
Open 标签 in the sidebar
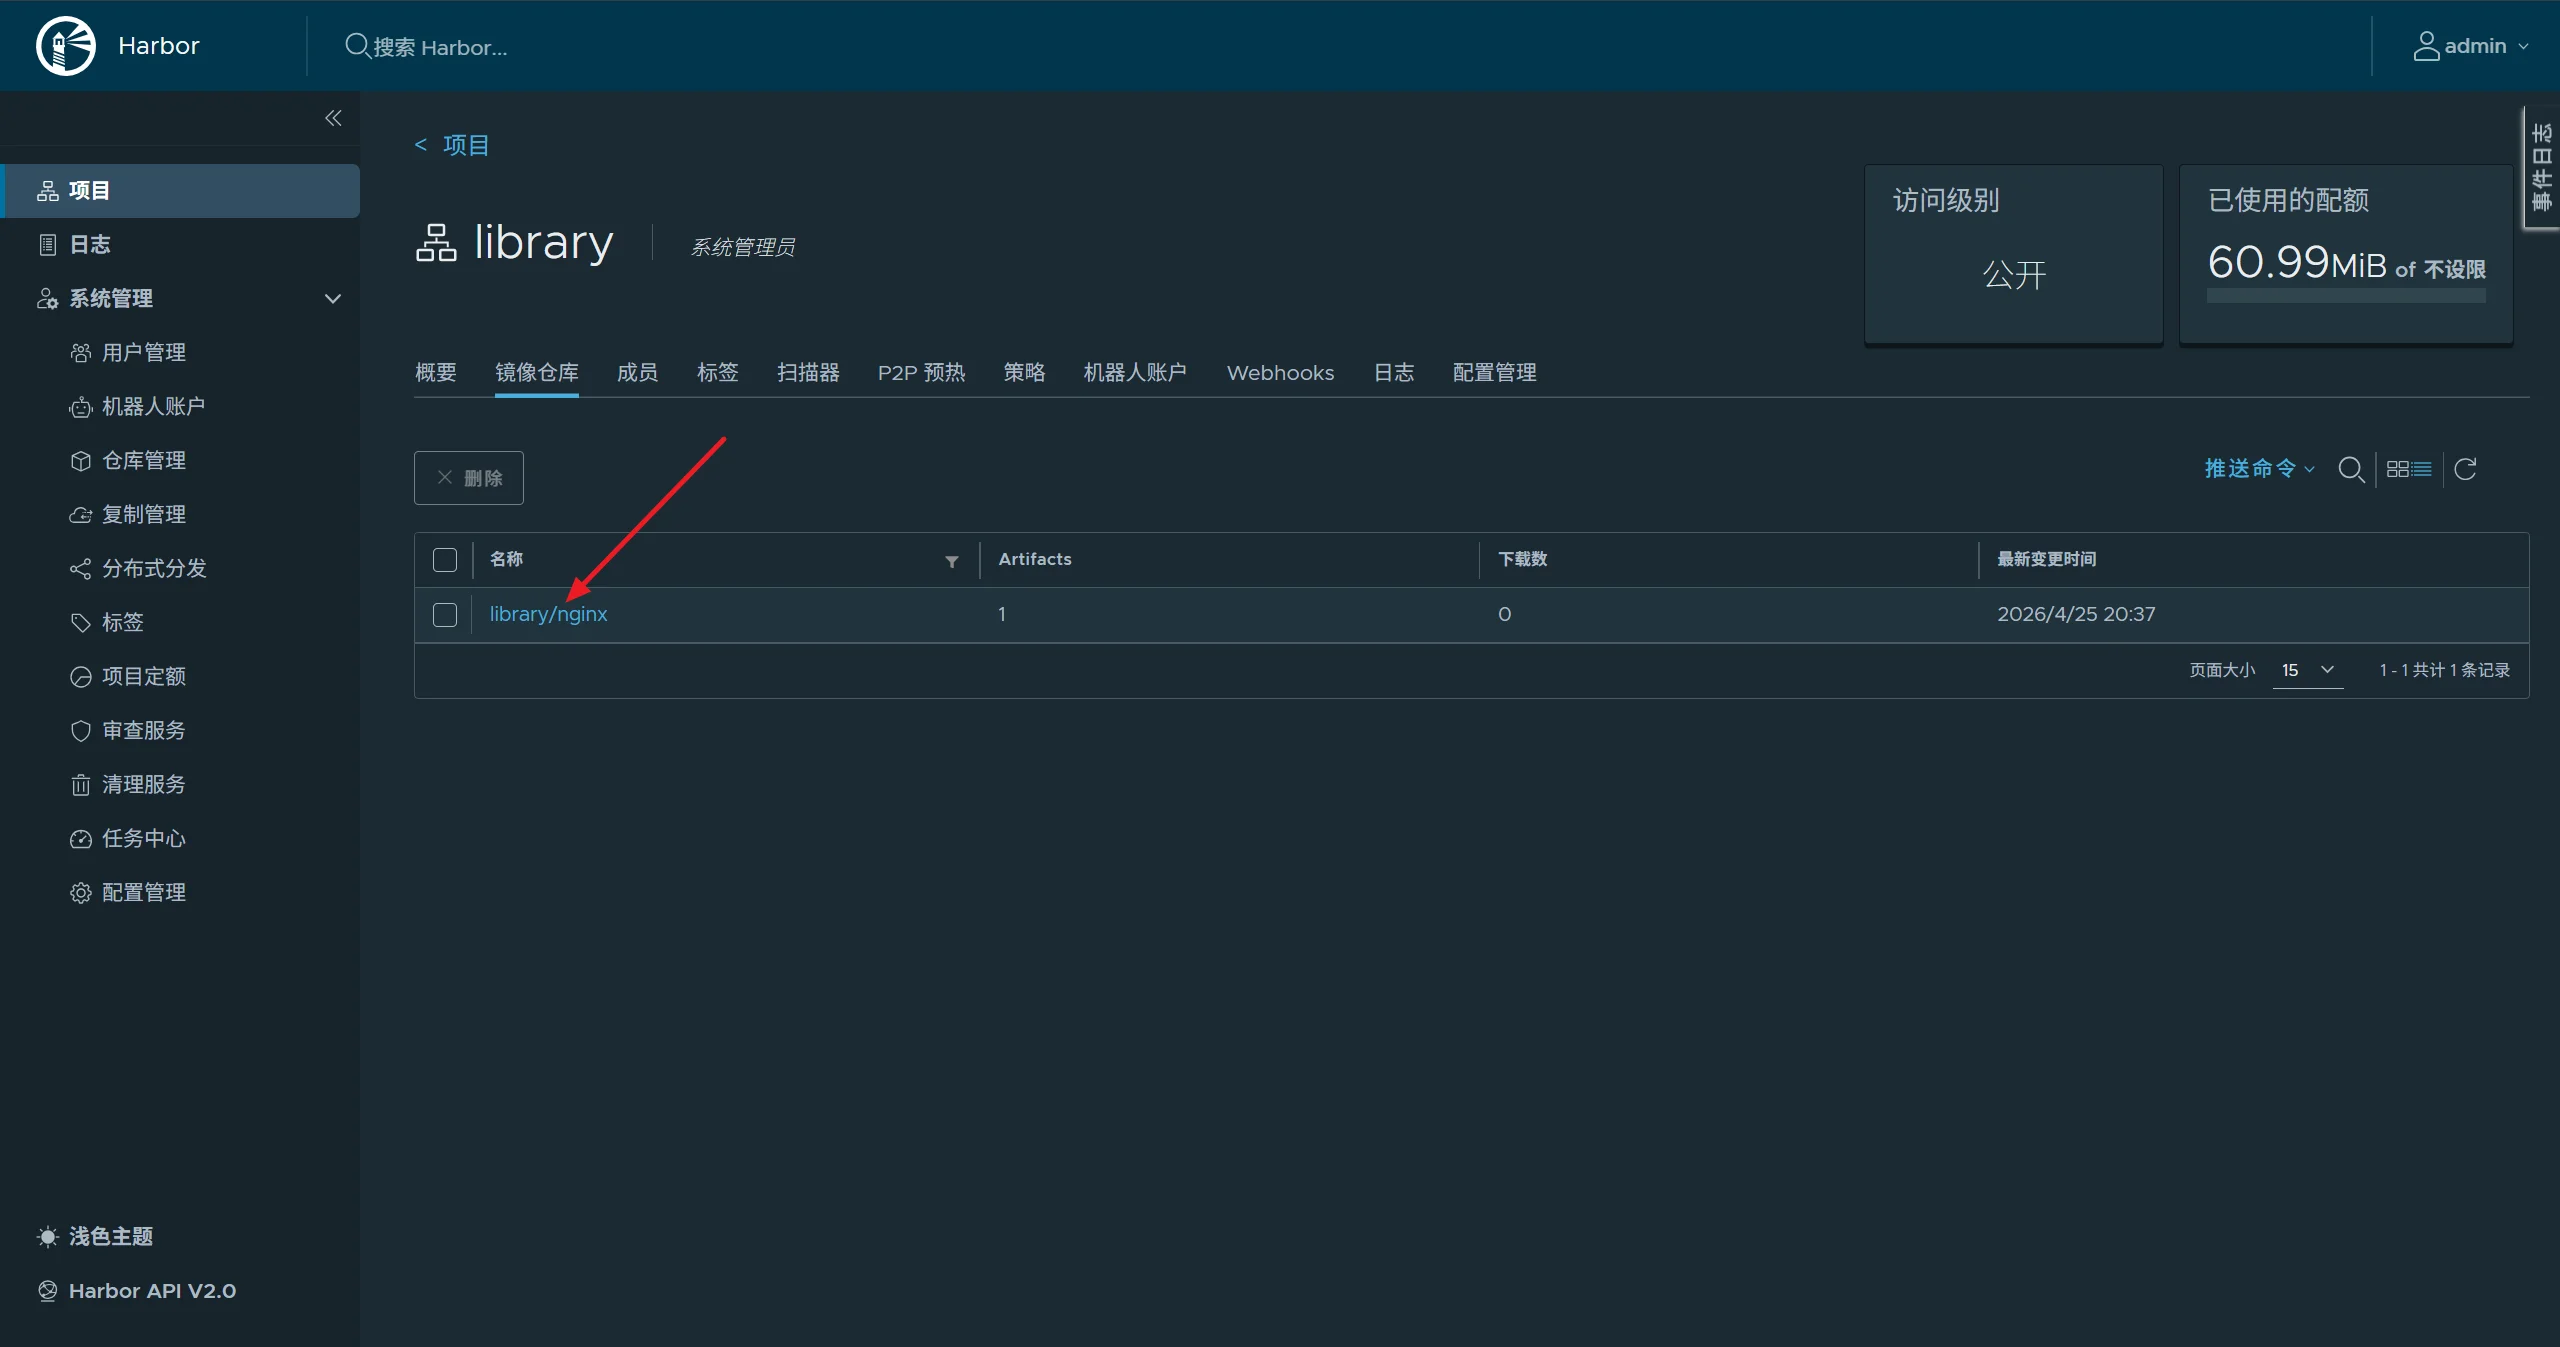122,623
